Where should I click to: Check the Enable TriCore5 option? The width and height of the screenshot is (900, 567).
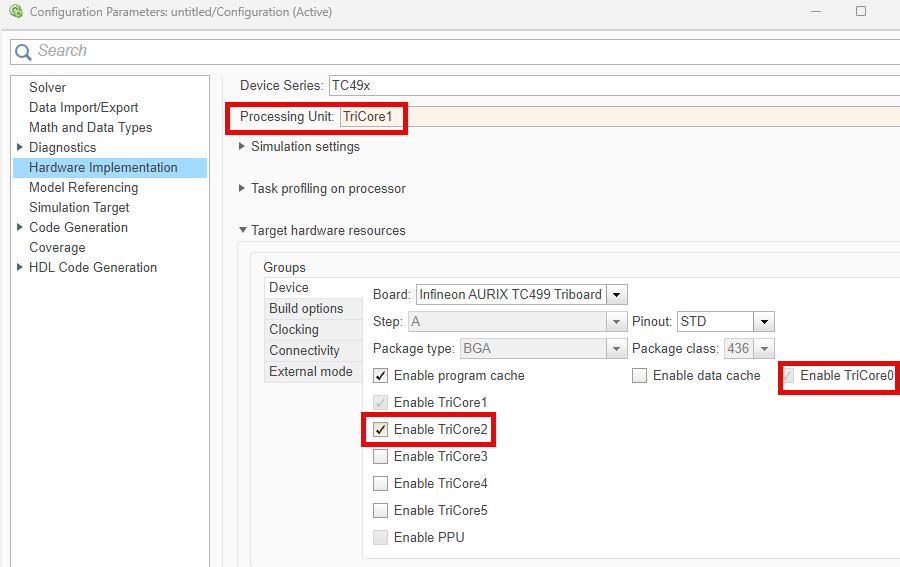click(381, 511)
